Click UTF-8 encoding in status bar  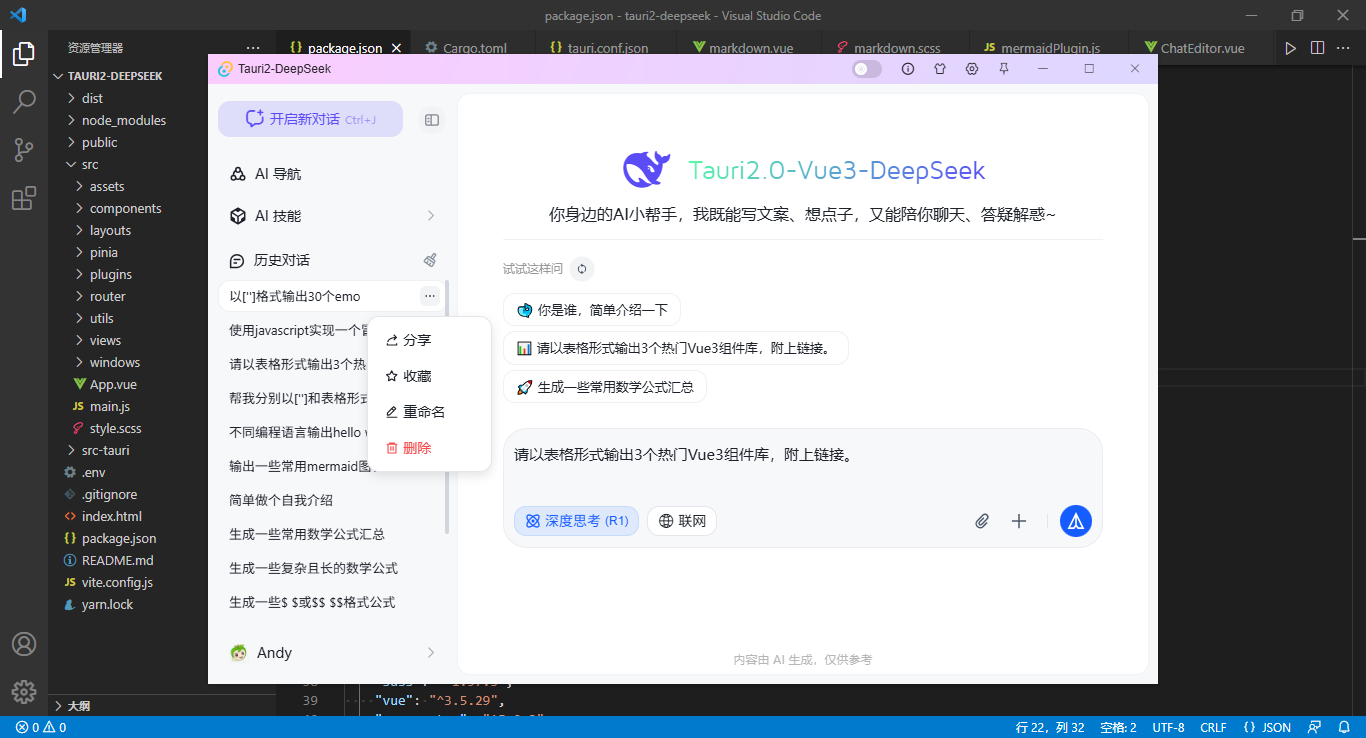coord(1168,727)
